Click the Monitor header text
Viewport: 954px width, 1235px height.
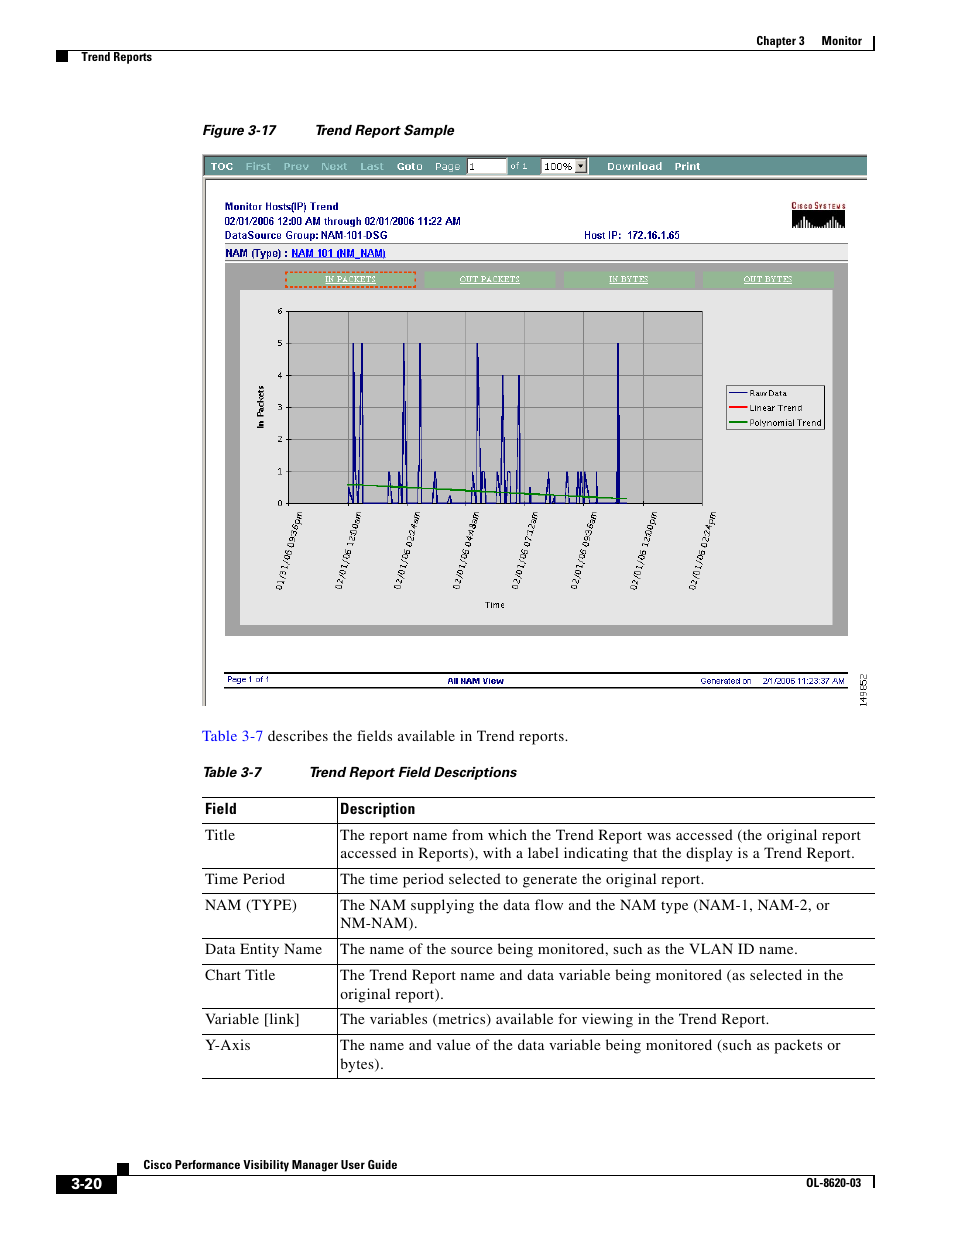coord(842,41)
